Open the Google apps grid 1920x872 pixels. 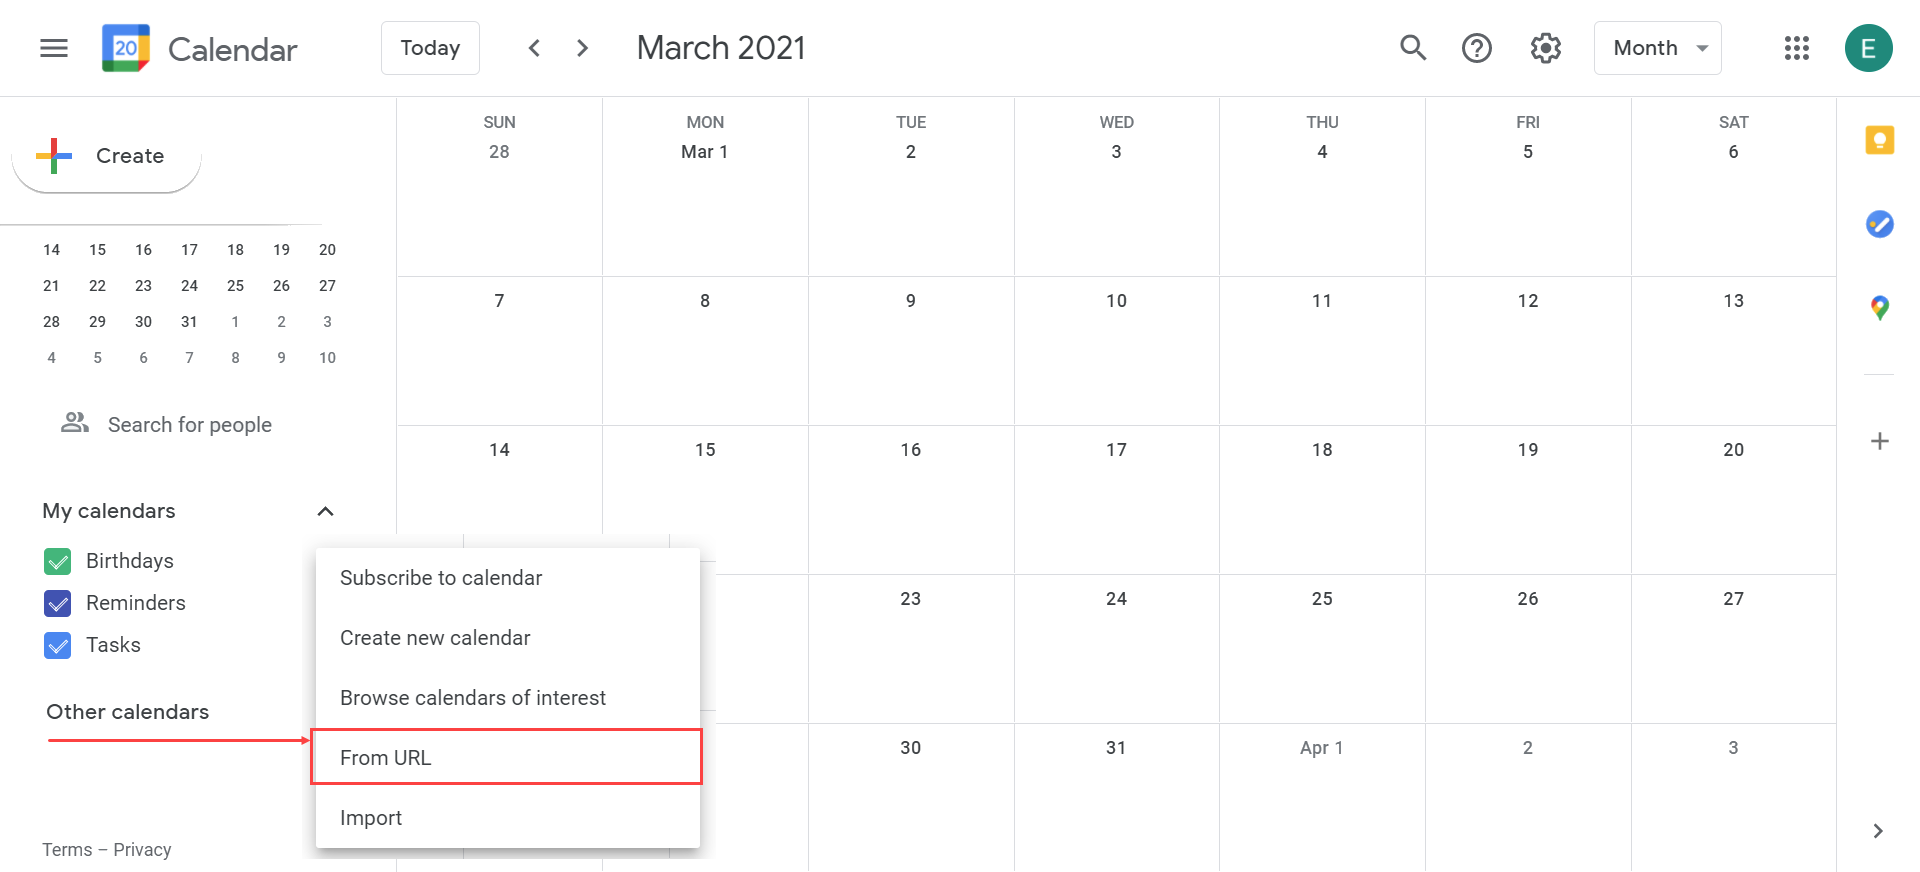[1796, 48]
